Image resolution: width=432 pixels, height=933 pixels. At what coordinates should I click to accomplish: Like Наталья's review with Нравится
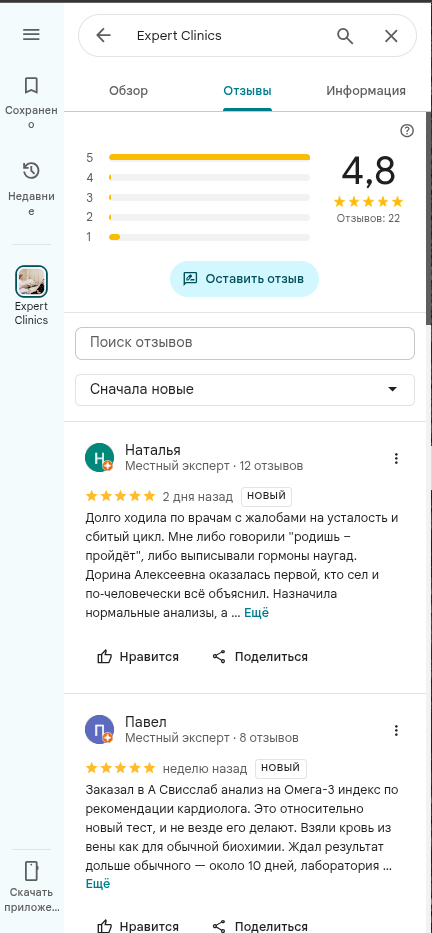click(x=137, y=656)
